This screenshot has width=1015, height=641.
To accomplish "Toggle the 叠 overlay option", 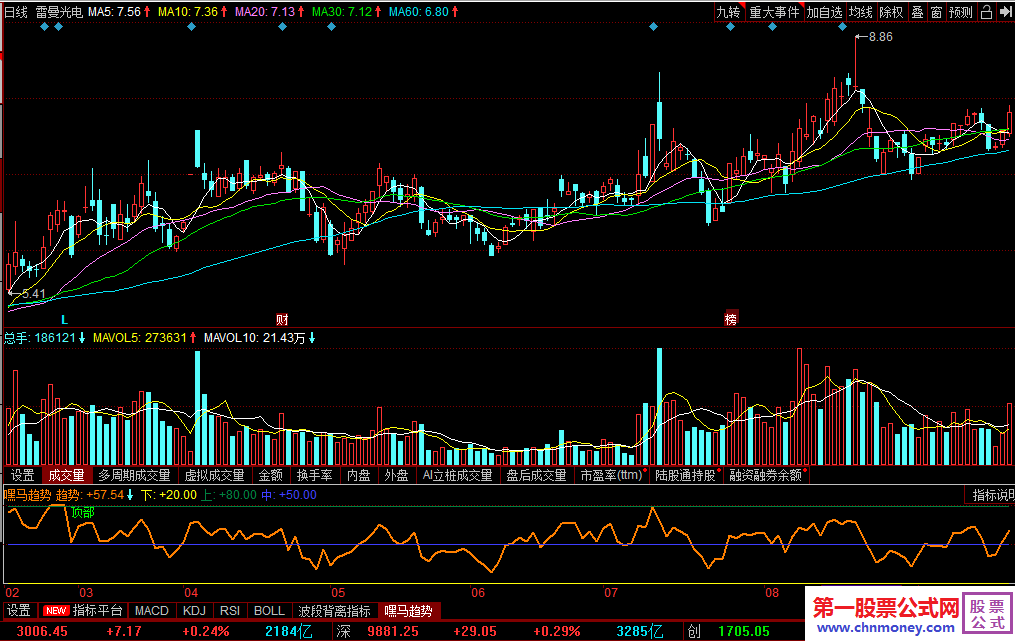I will pyautogui.click(x=917, y=12).
